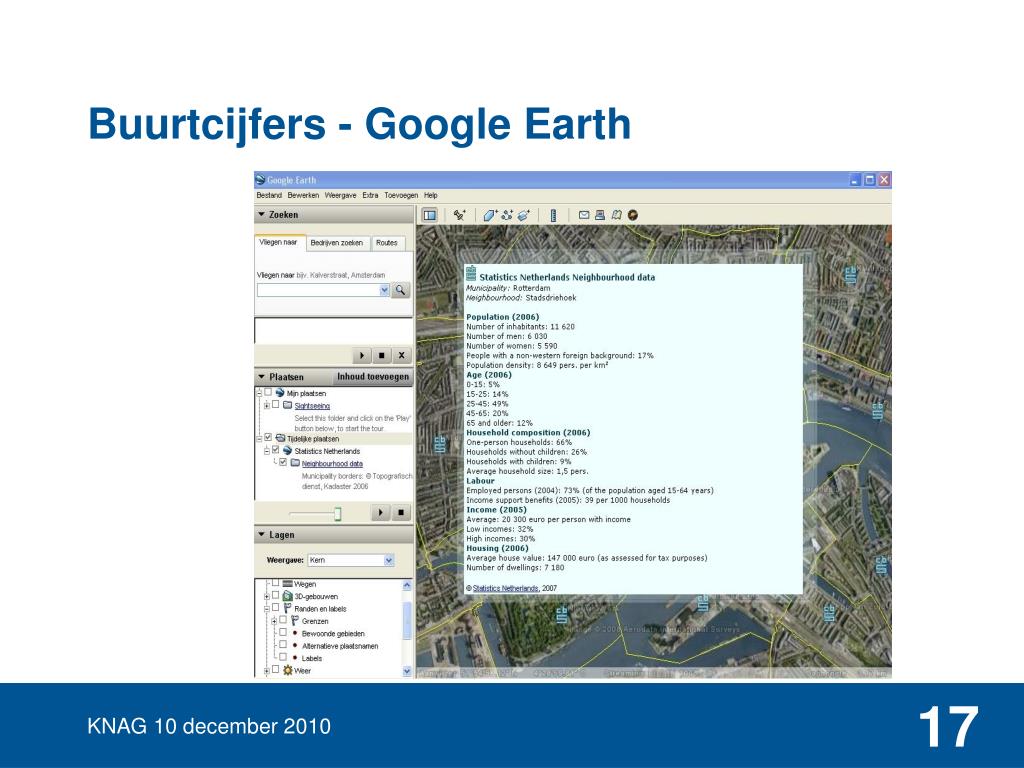Open the Vliegen naar history dropdown arrow

tap(385, 290)
